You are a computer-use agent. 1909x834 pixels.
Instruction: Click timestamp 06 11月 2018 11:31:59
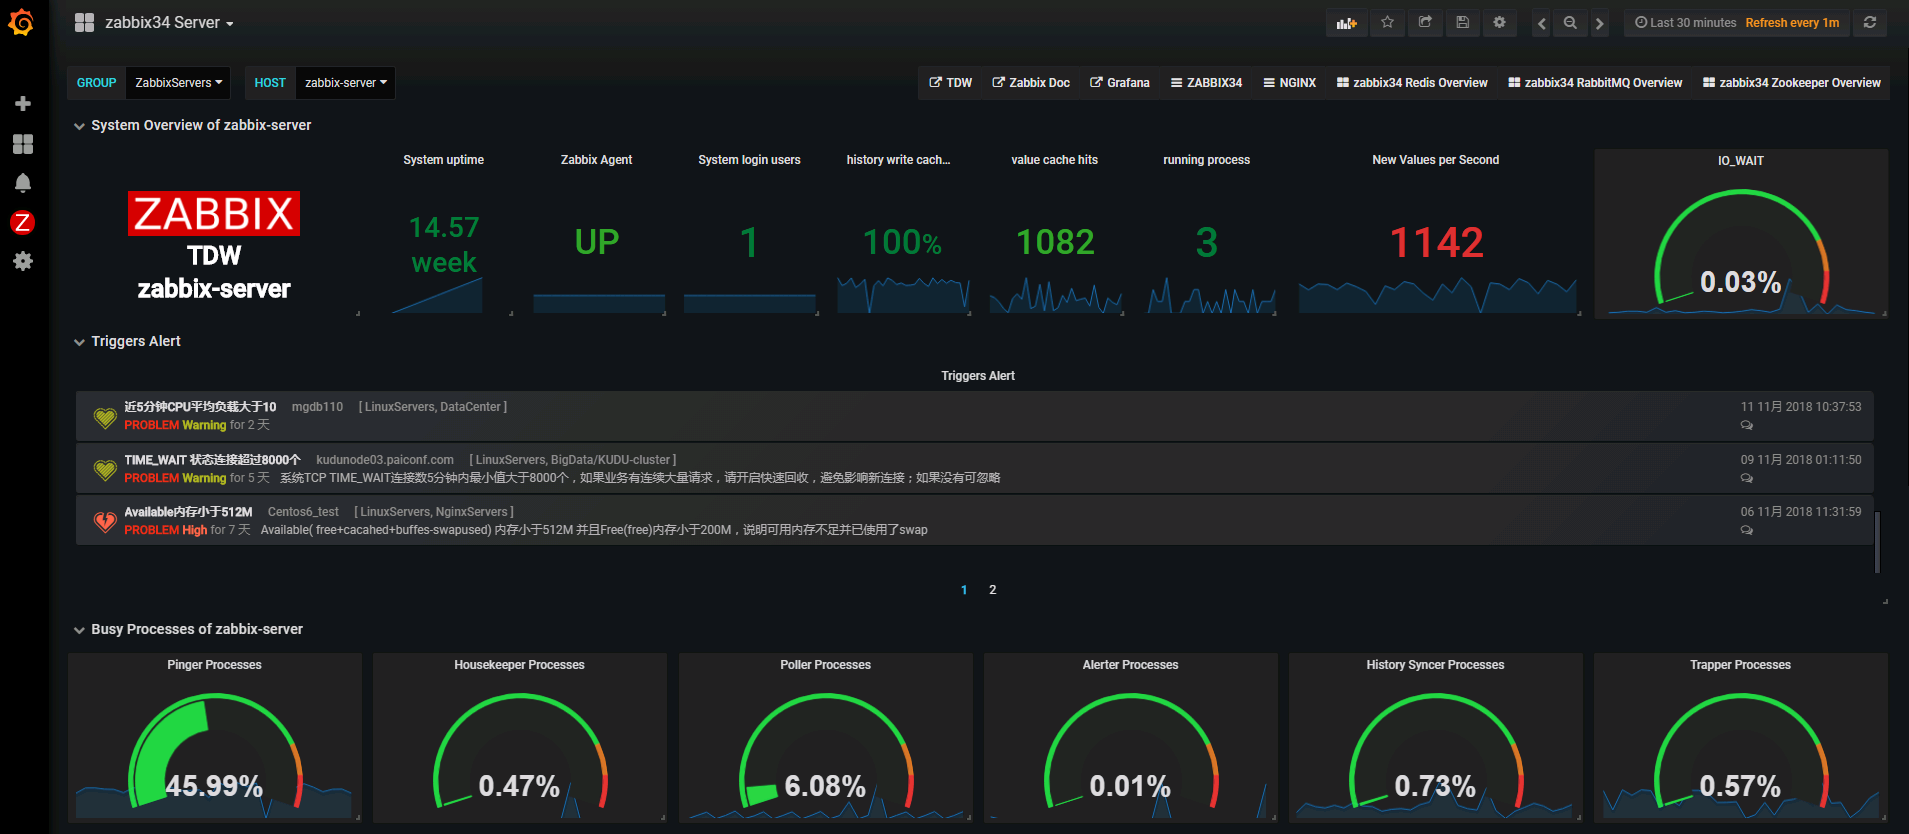1801,512
